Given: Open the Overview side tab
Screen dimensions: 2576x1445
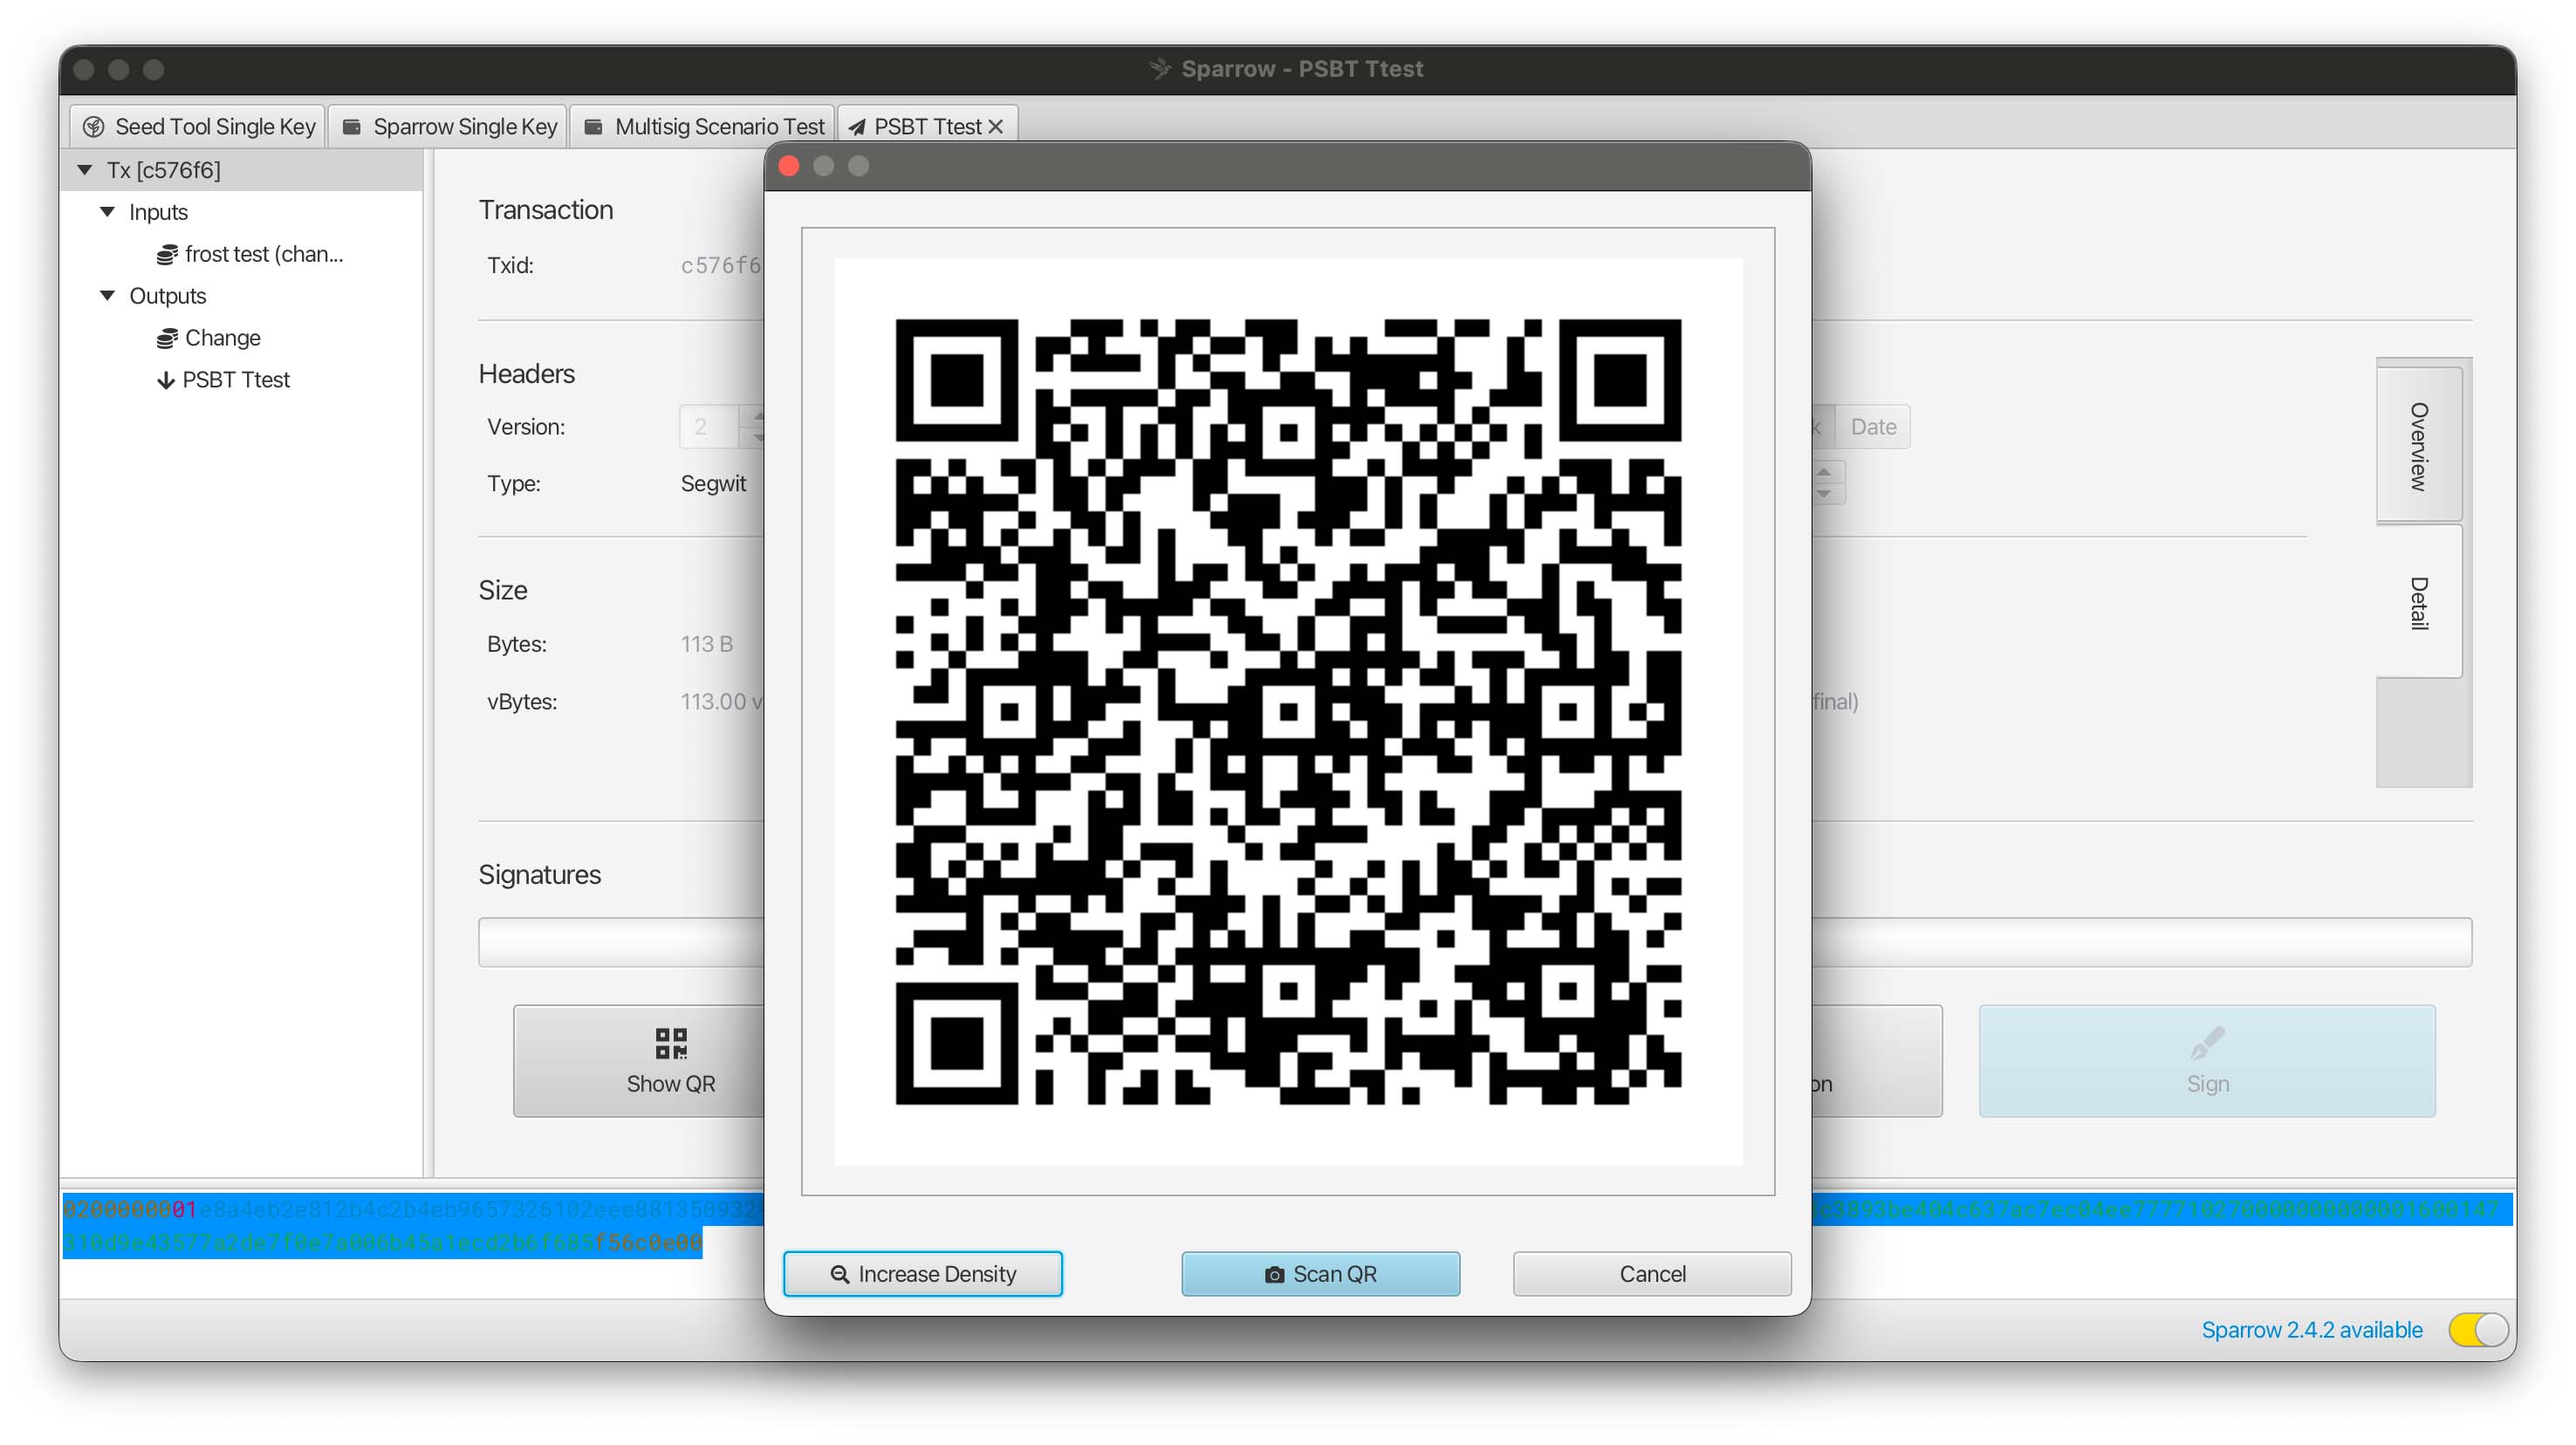Looking at the screenshot, I should 2419,446.
